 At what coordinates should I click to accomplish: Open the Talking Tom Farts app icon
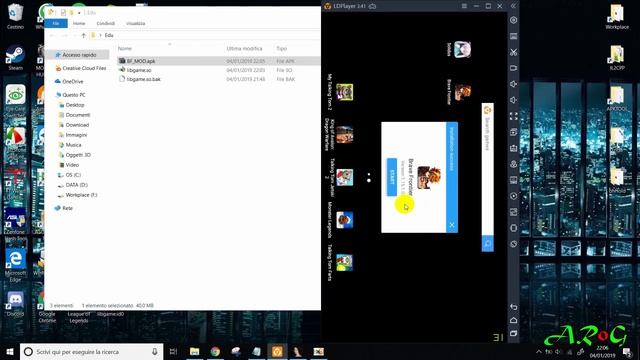344,262
